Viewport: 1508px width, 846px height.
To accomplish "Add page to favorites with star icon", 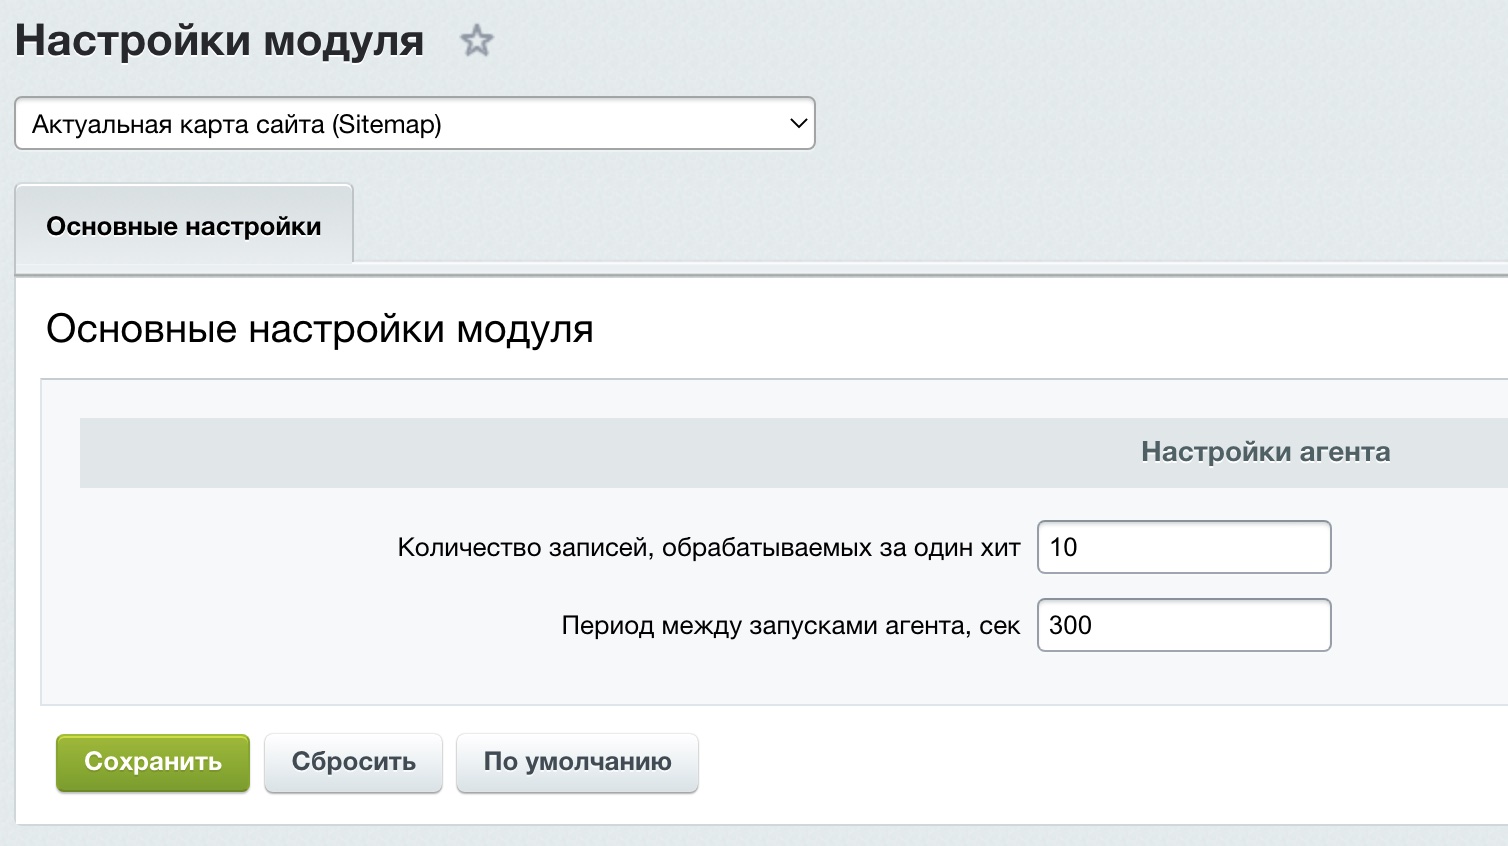I will [x=477, y=41].
